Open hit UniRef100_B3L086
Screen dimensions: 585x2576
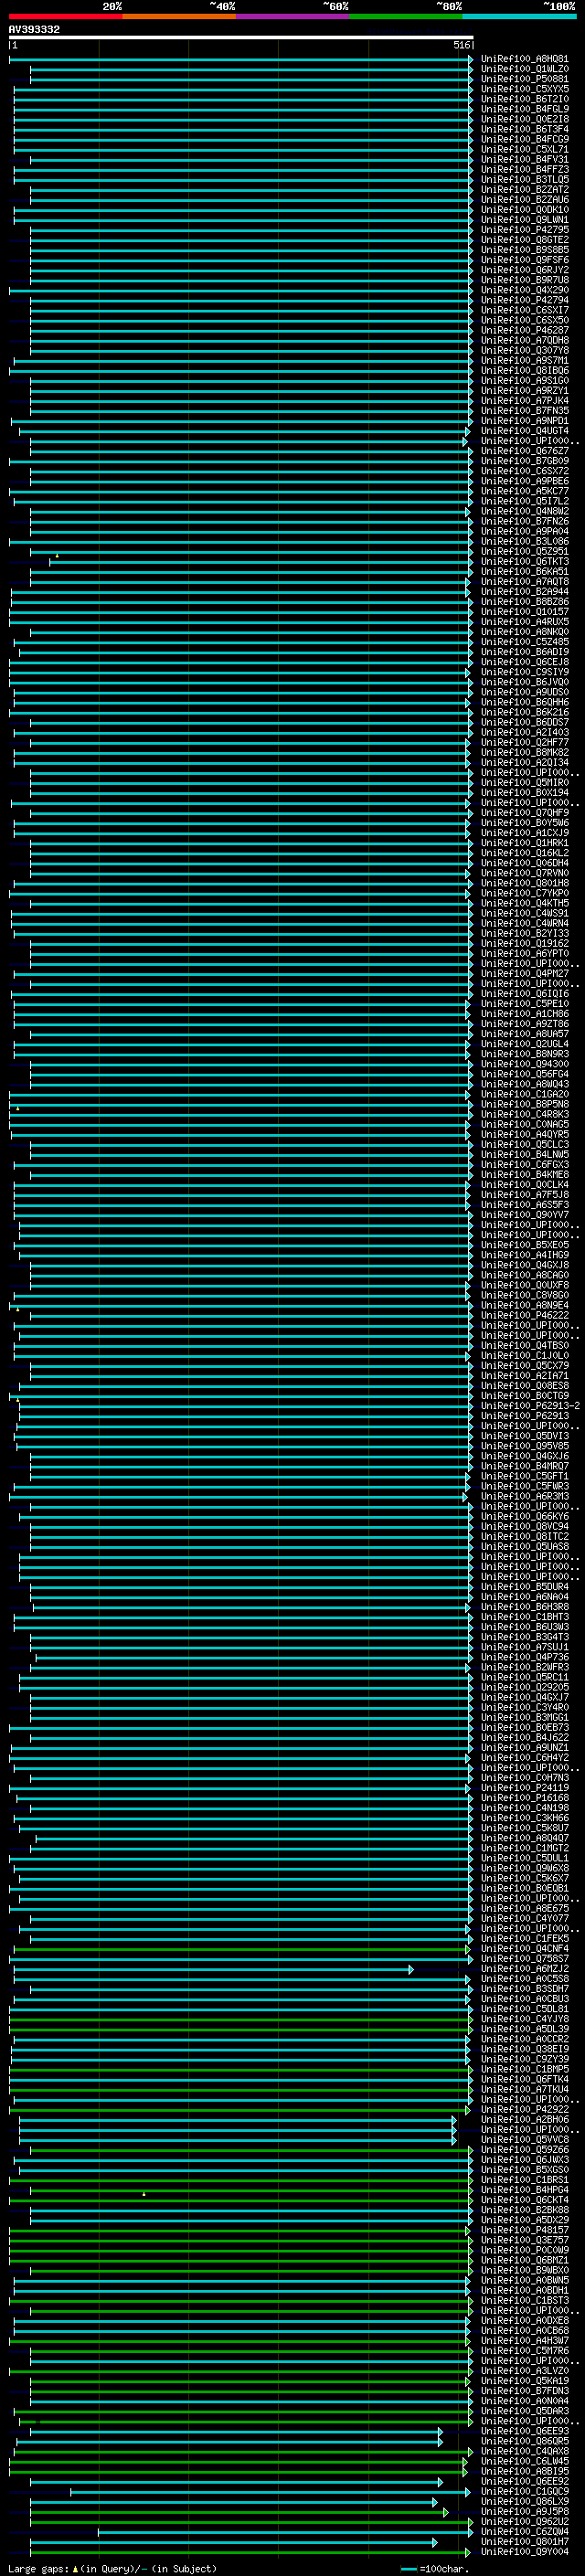click(524, 541)
